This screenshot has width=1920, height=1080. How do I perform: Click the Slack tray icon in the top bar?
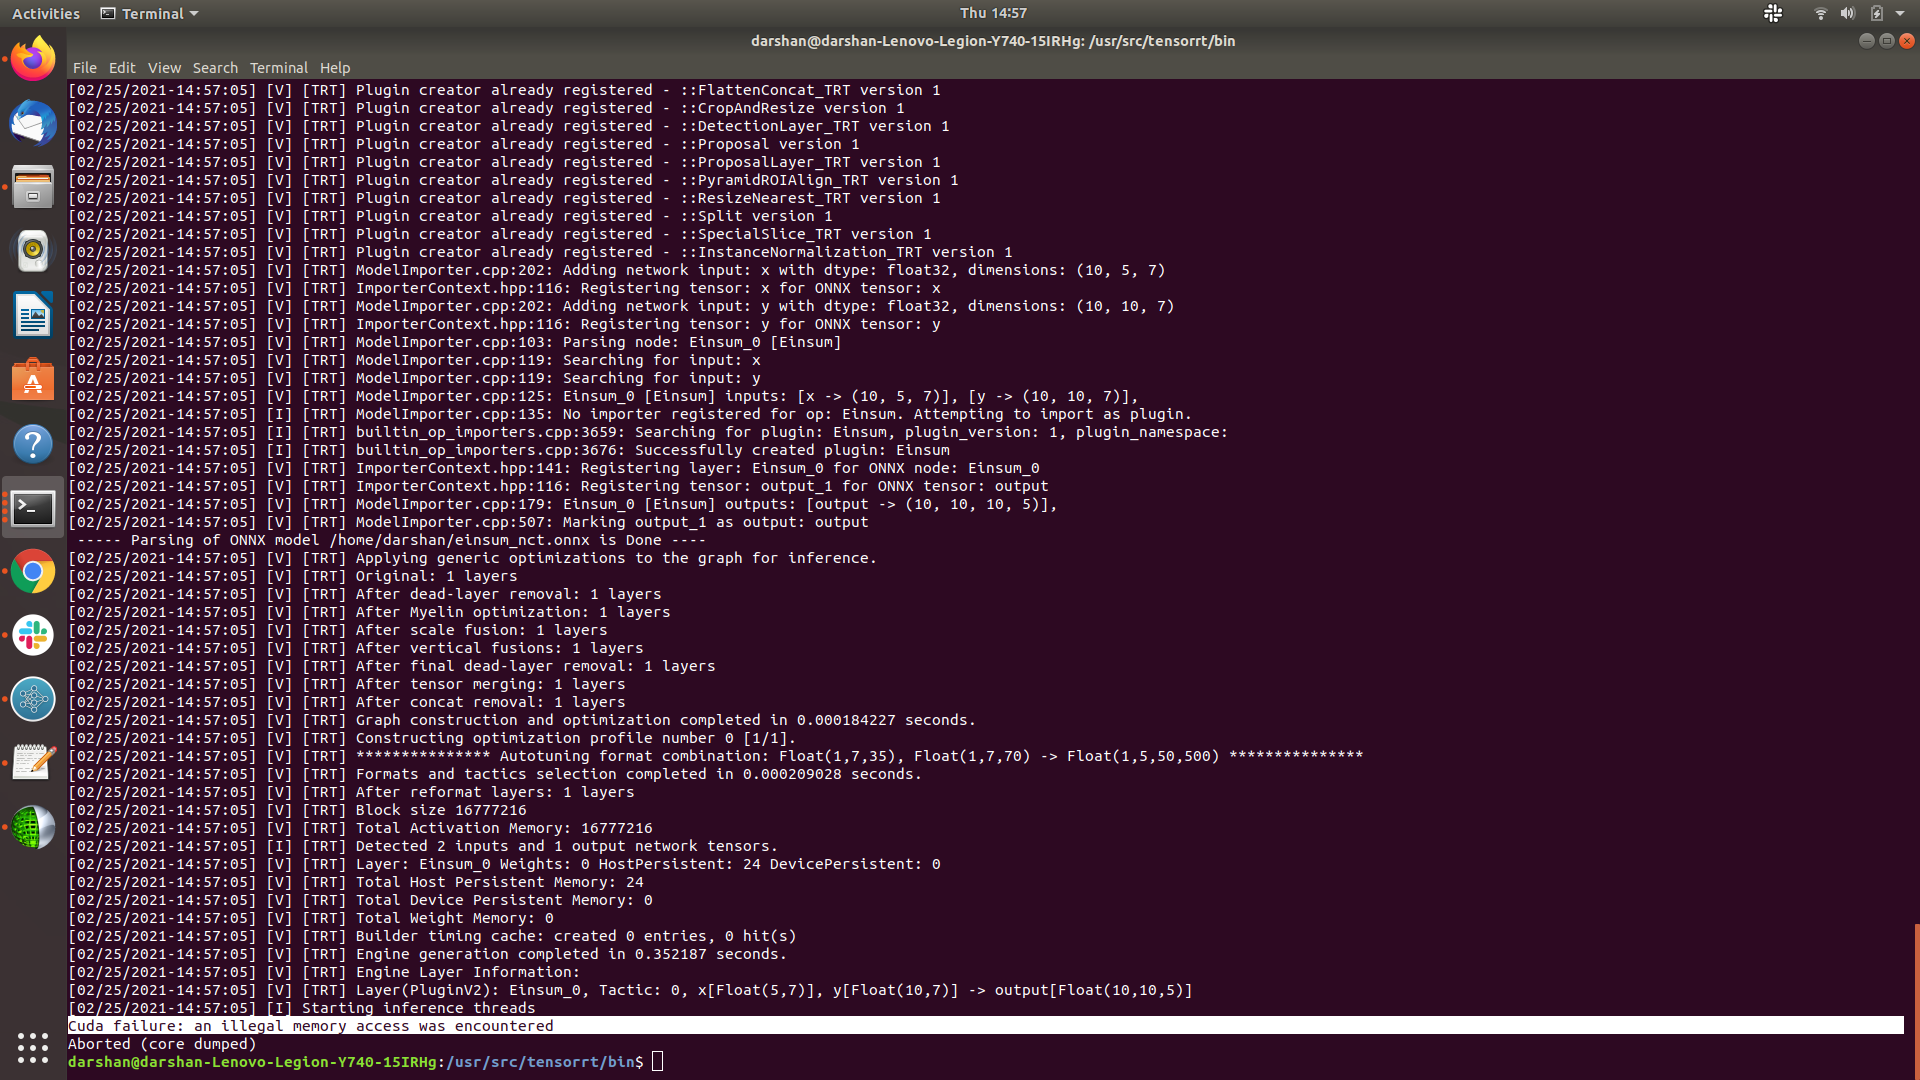[x=1773, y=13]
